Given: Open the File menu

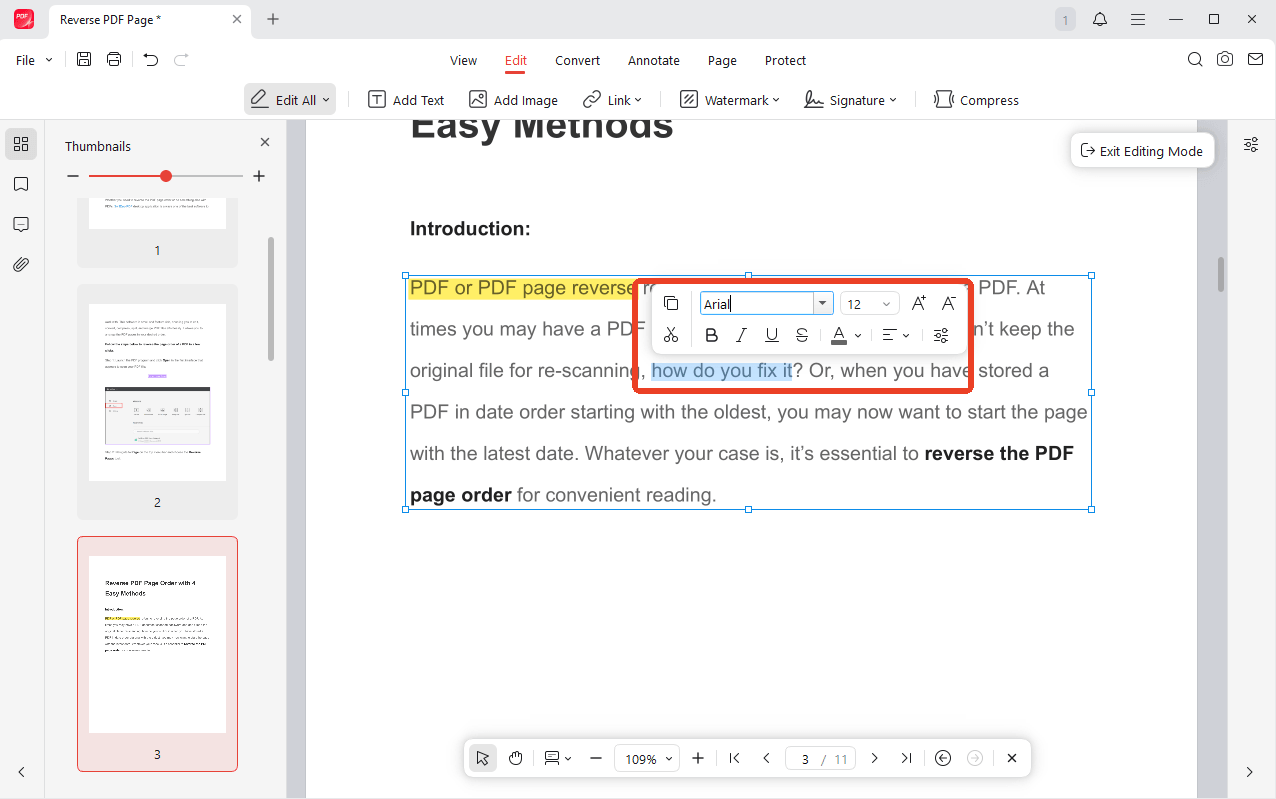Looking at the screenshot, I should click(34, 60).
